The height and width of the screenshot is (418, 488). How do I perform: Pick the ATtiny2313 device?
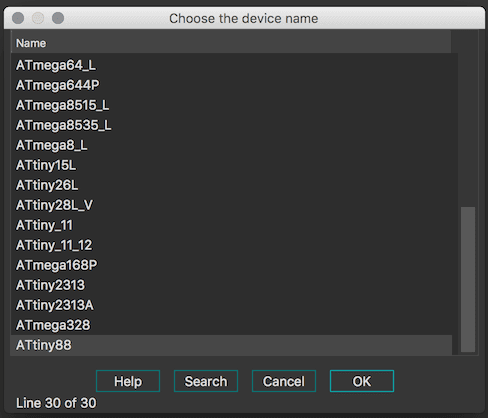(231, 285)
